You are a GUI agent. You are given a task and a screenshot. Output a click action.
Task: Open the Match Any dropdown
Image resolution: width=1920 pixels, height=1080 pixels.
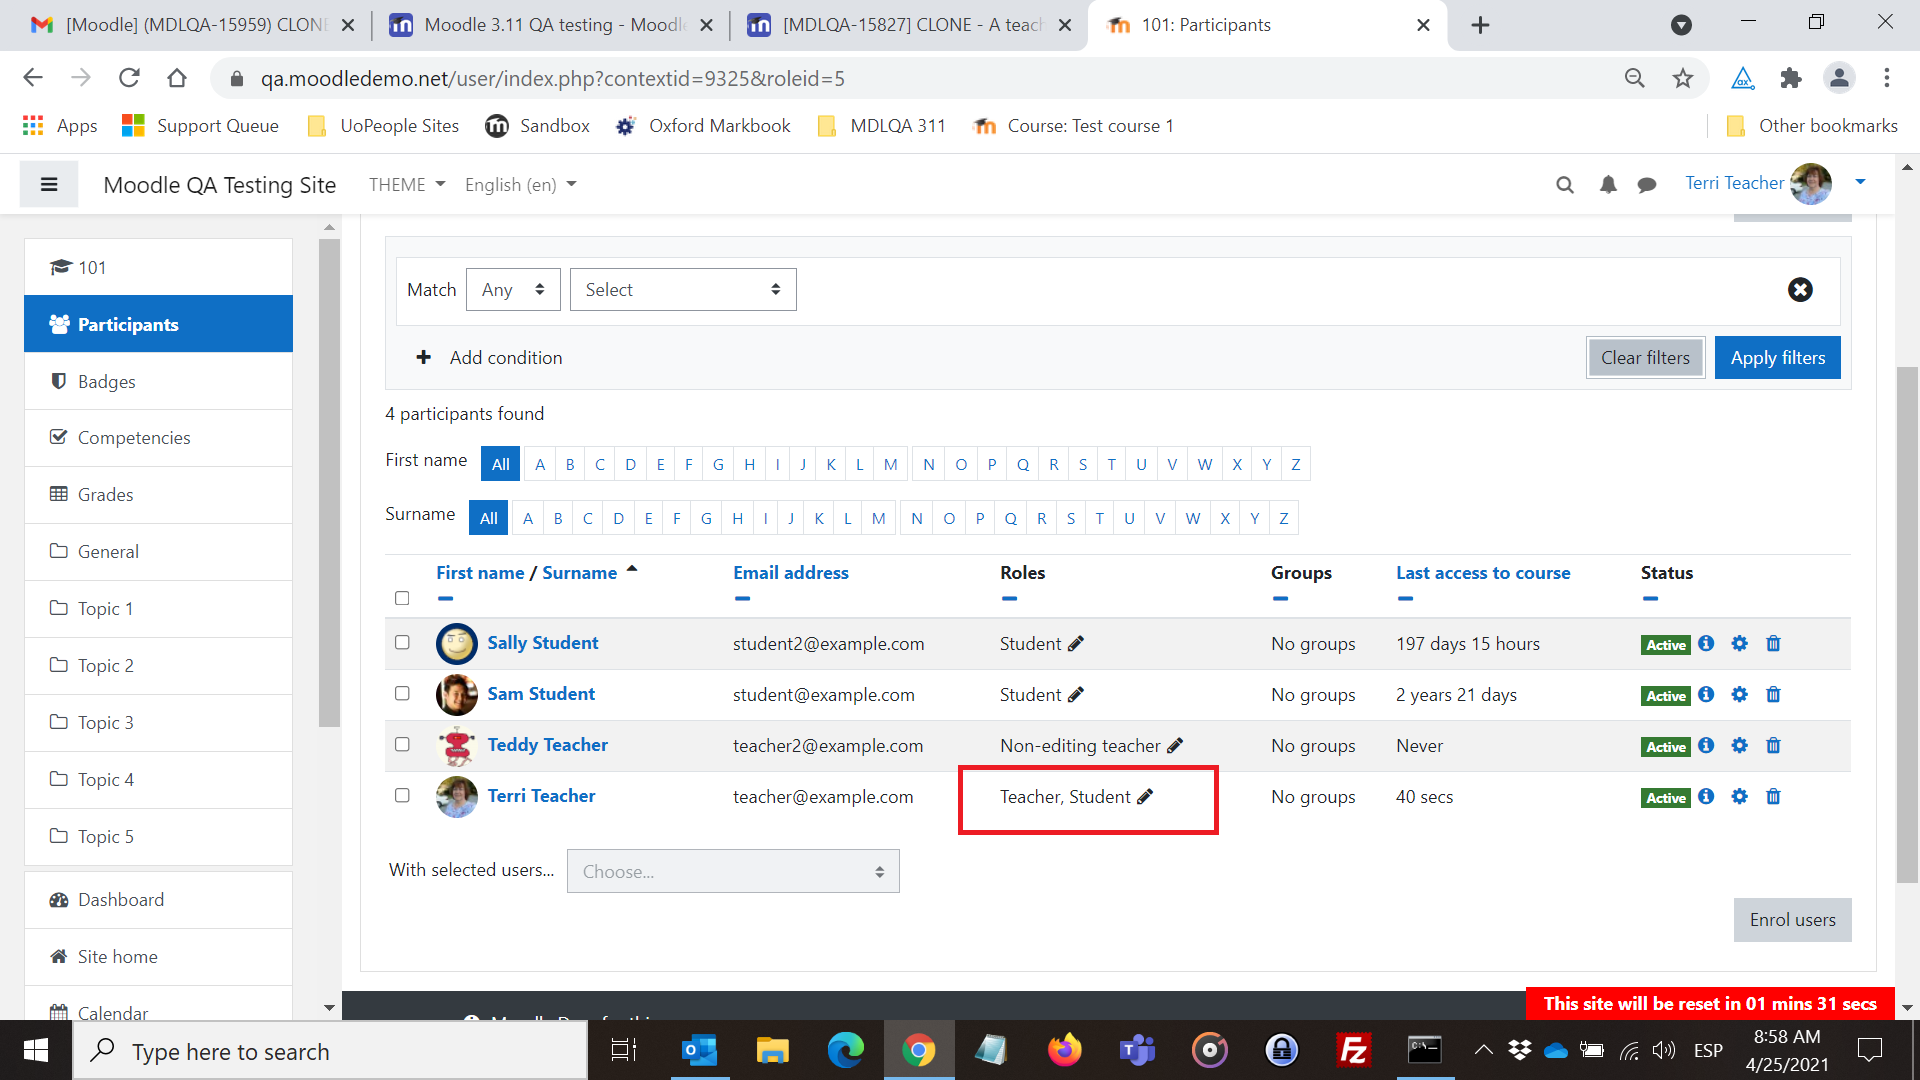pos(513,290)
